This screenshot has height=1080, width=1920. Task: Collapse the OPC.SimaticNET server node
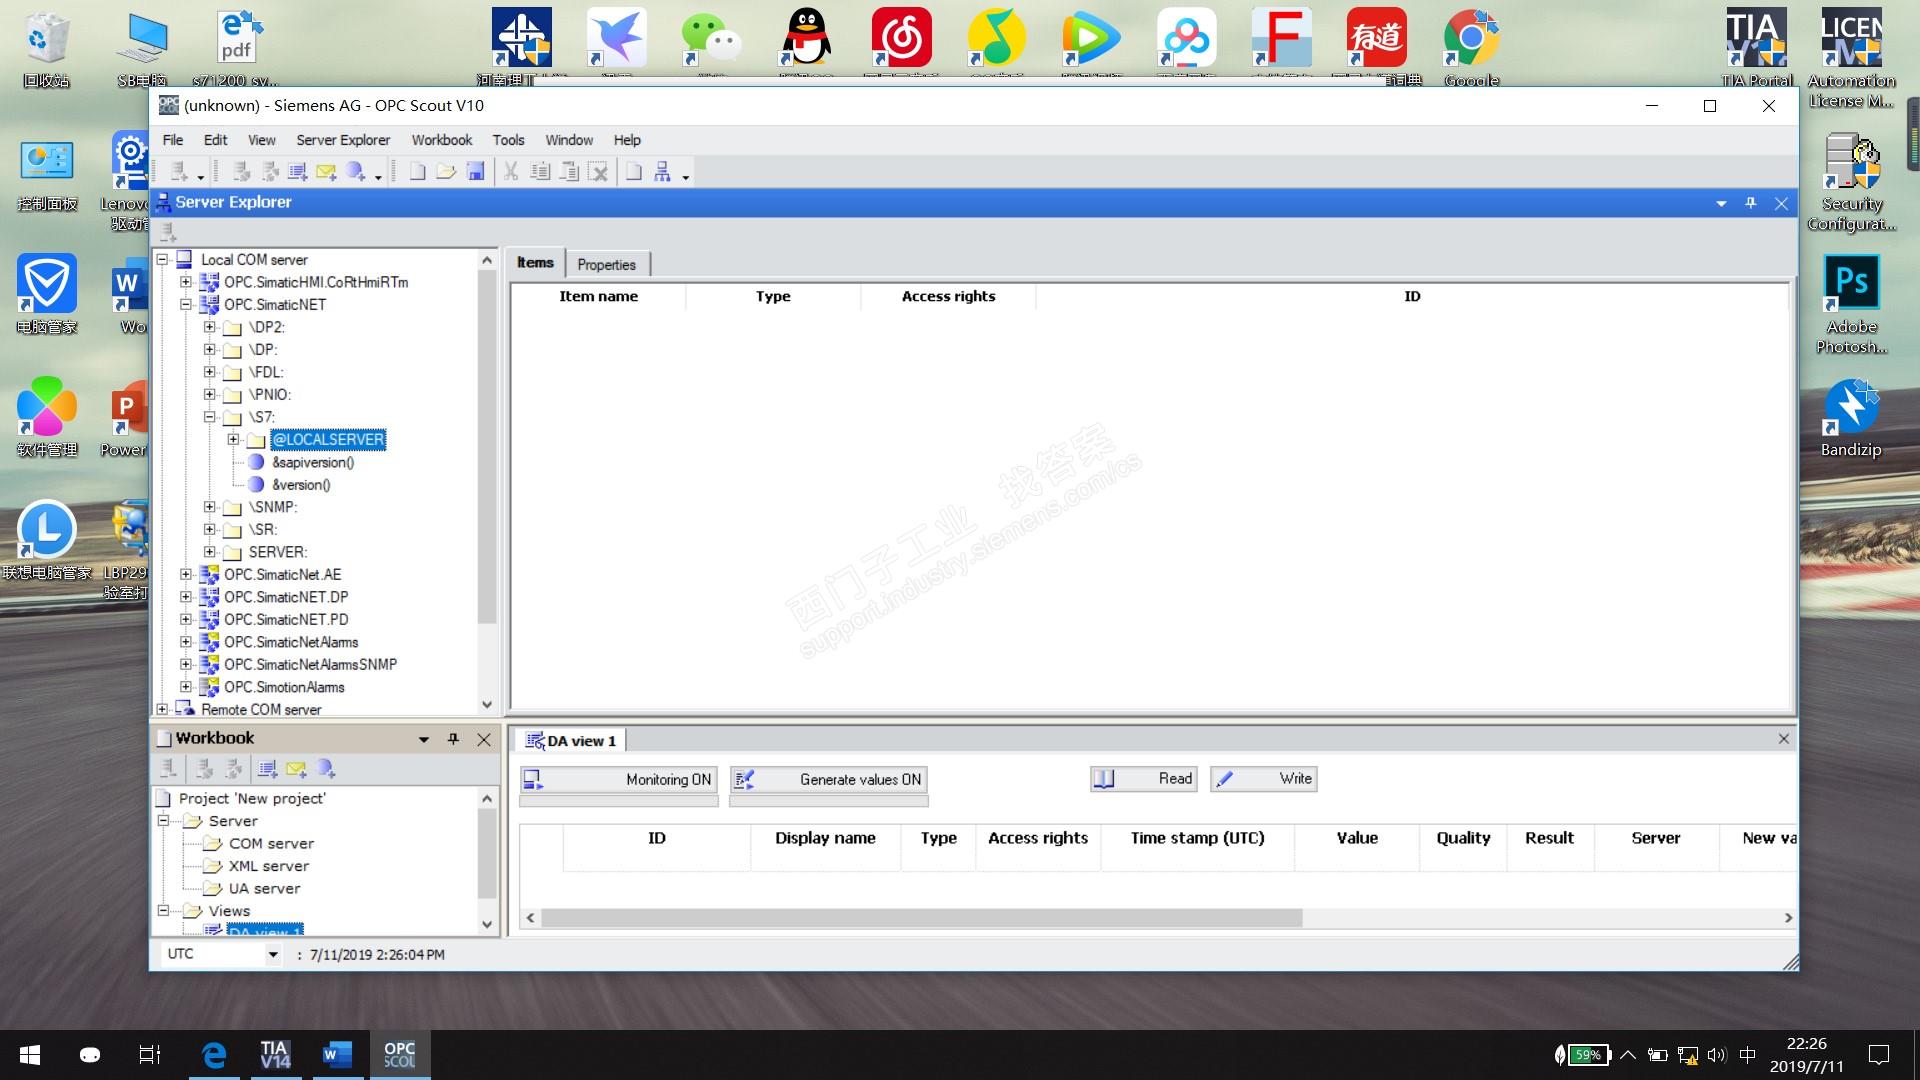pos(186,305)
